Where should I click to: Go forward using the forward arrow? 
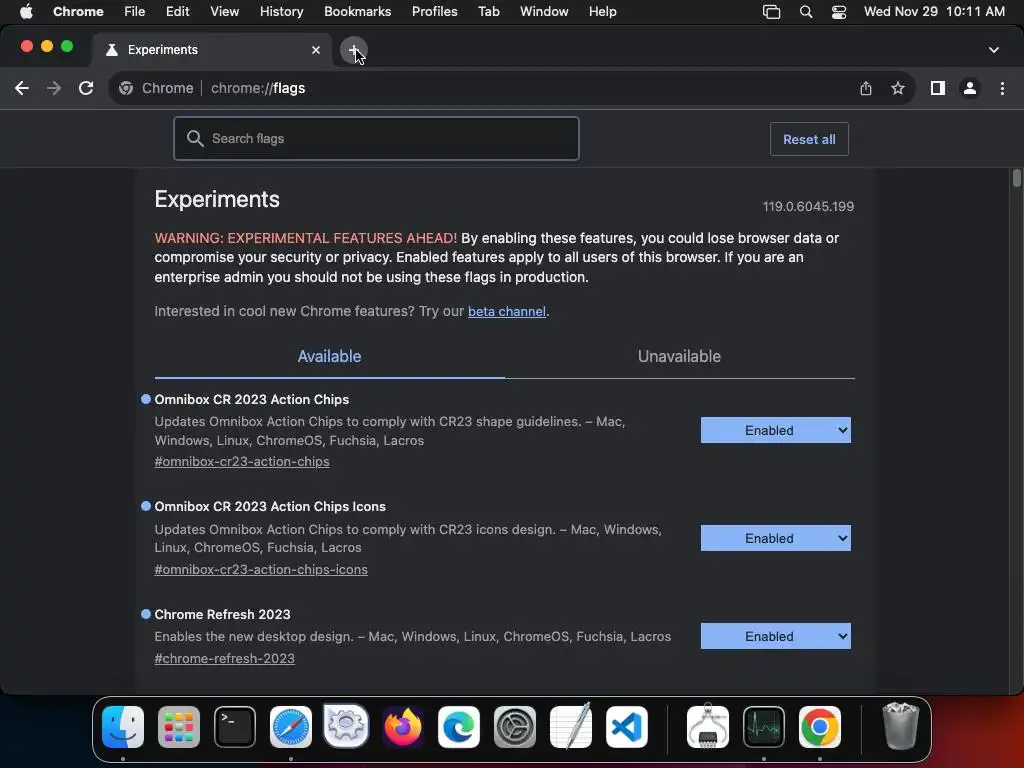54,88
